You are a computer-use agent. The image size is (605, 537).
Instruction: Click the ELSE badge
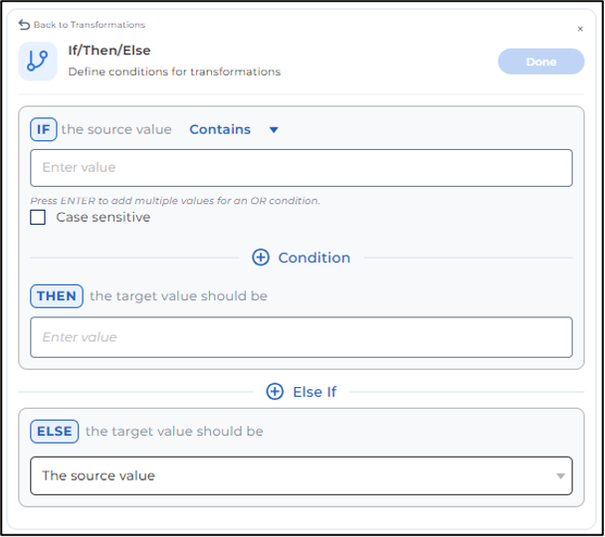pos(54,431)
